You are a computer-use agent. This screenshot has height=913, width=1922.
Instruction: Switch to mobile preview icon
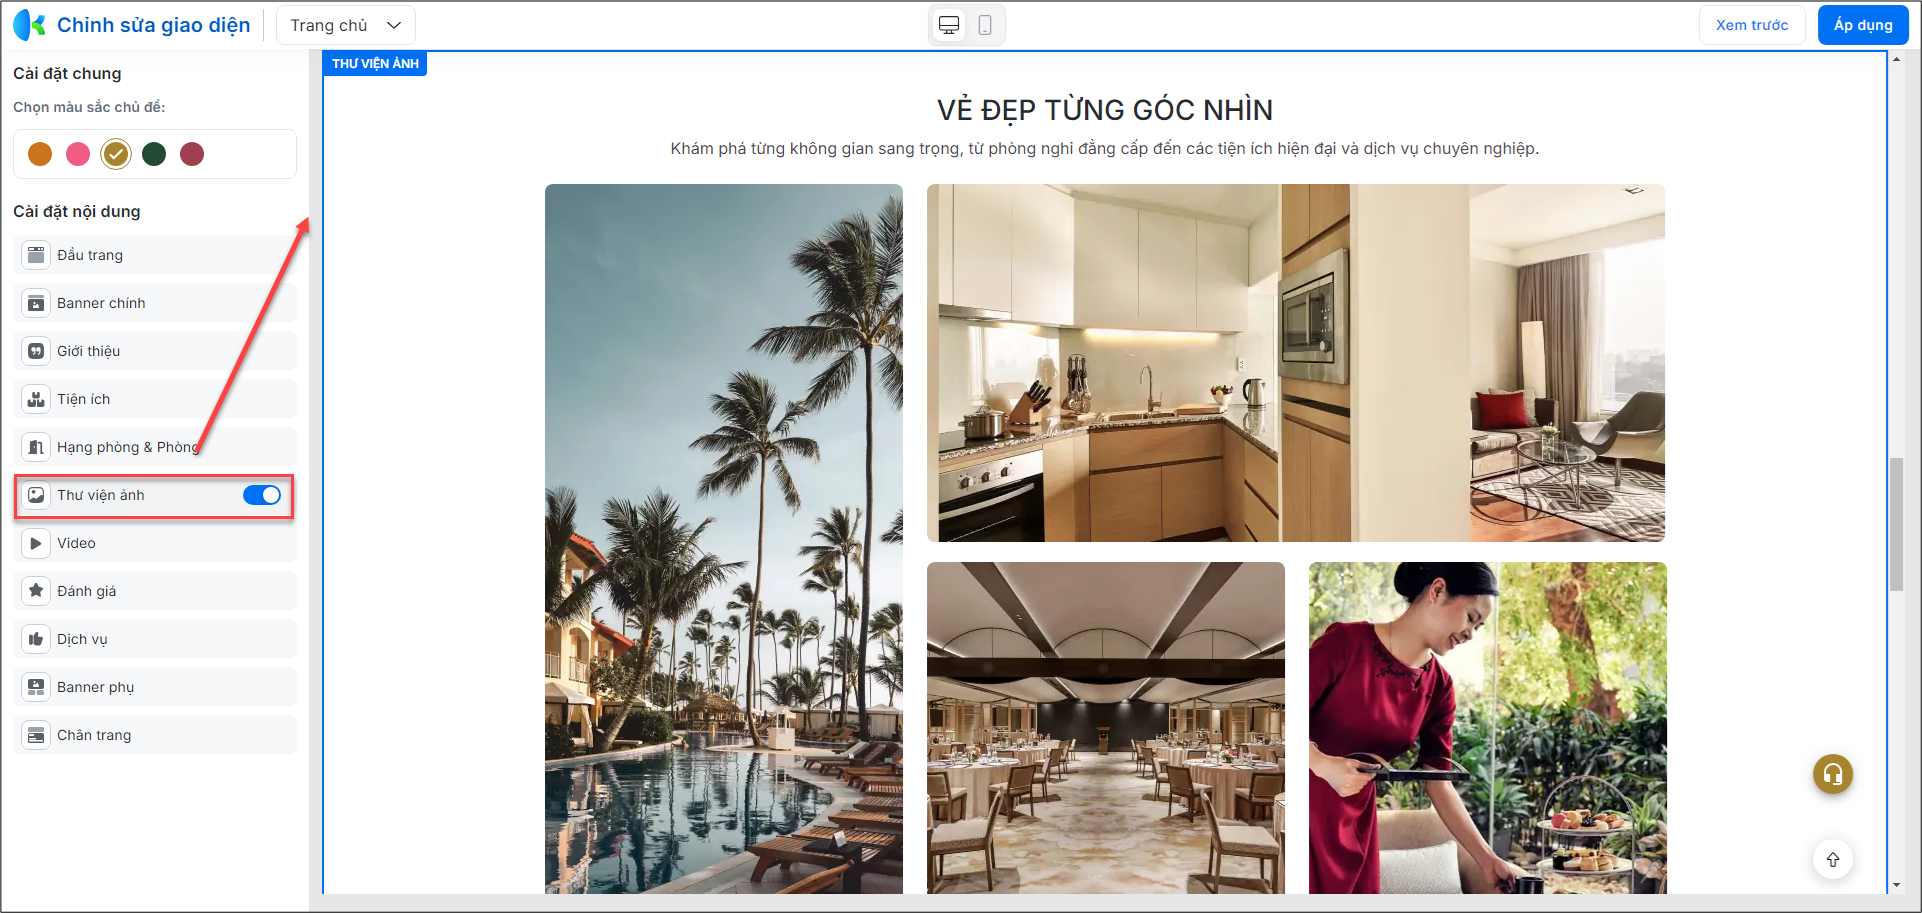coord(985,25)
